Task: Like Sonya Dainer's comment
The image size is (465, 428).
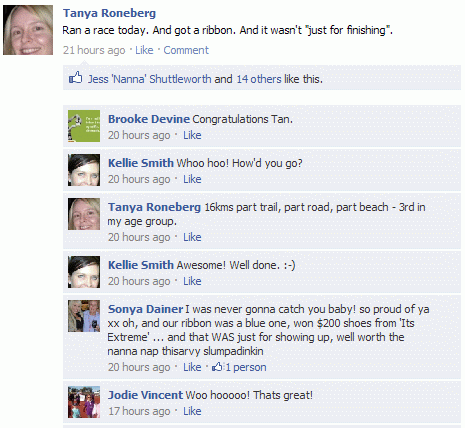Action: 192,367
